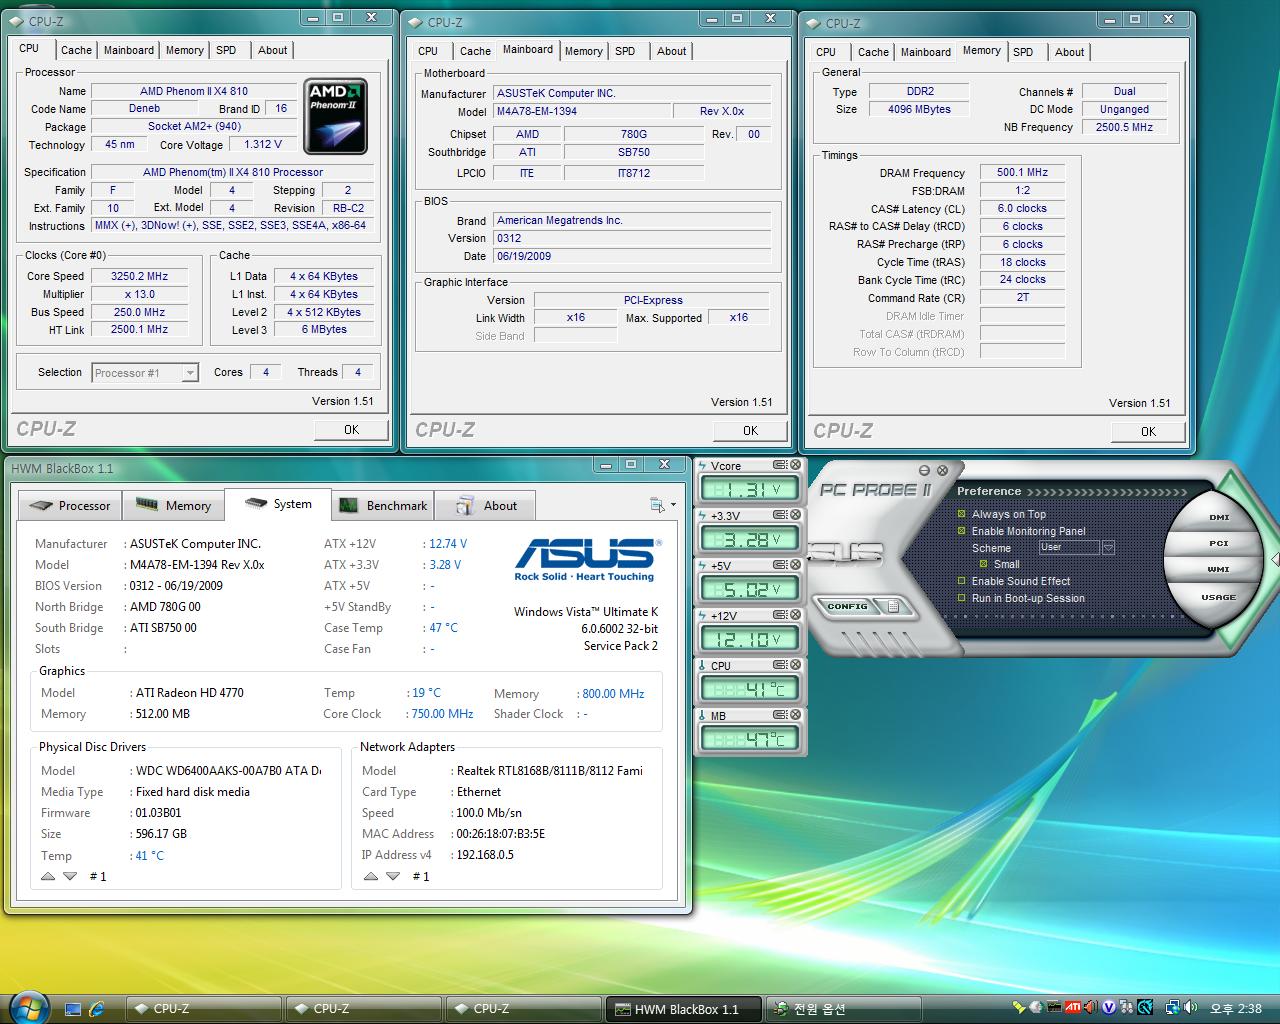
Task: Open Memory tab in HWM BlackBox
Action: coord(174,505)
